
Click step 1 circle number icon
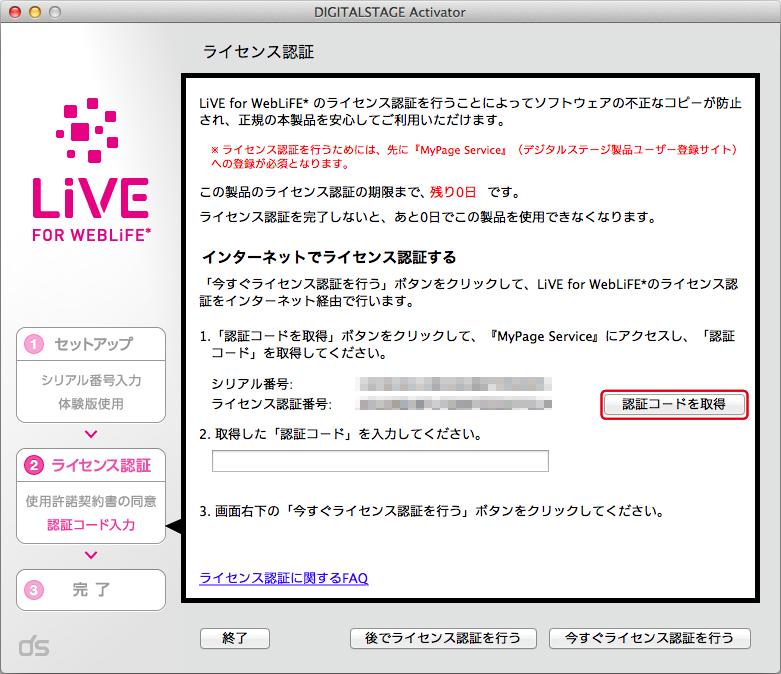pos(34,344)
